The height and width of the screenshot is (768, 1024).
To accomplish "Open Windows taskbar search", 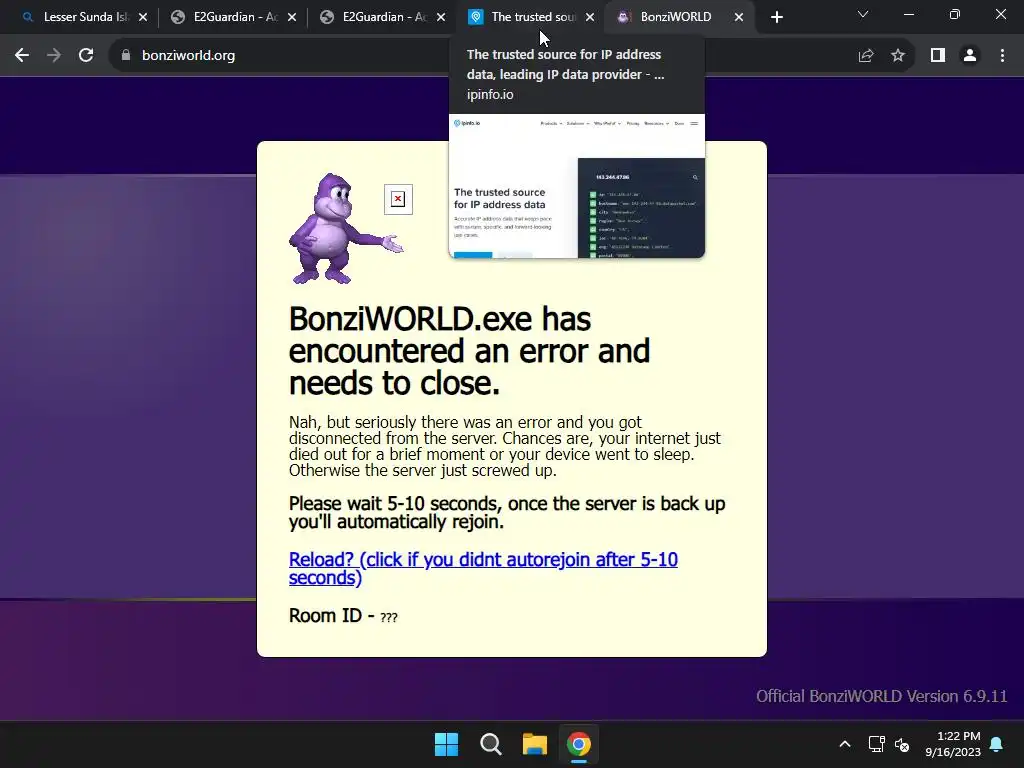I will click(x=490, y=744).
